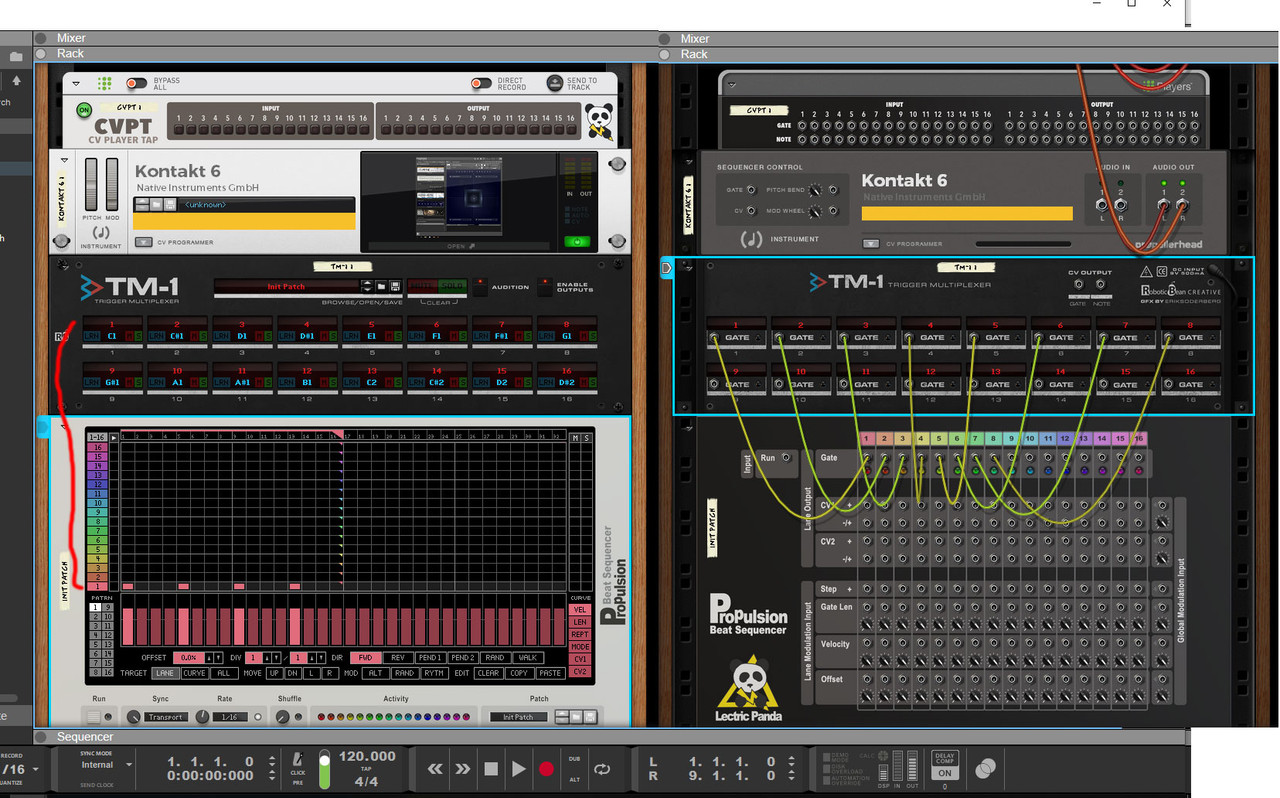Image resolution: width=1280 pixels, height=798 pixels.
Task: Click the red Record button in transport
Action: tap(546, 769)
